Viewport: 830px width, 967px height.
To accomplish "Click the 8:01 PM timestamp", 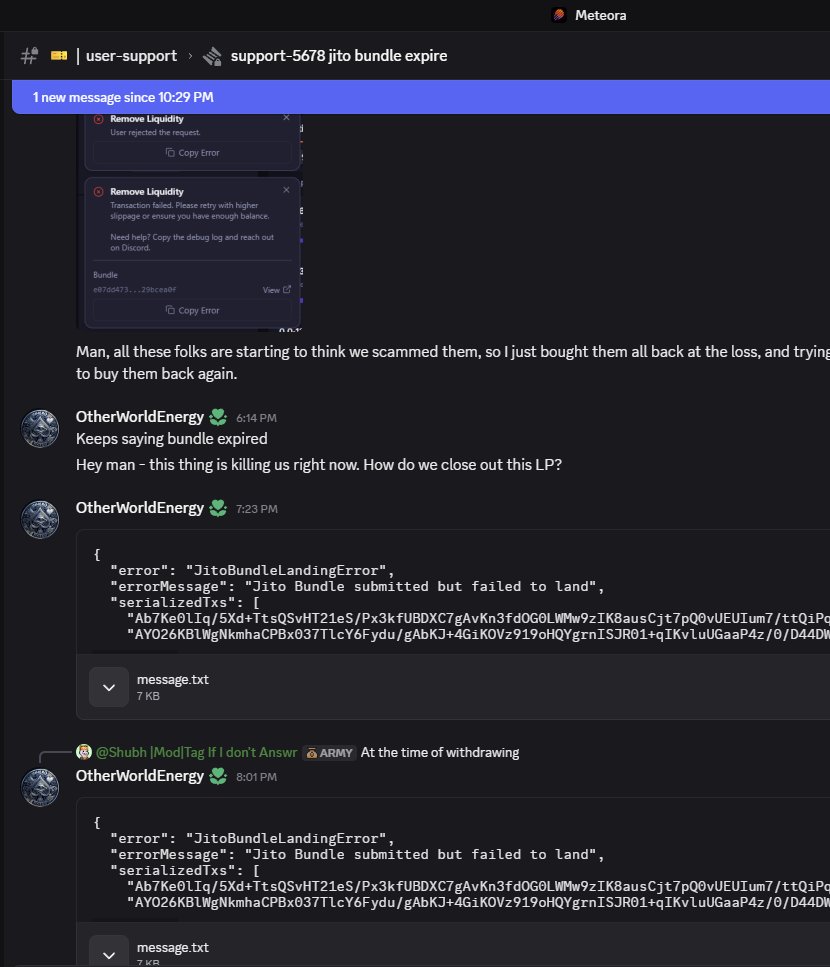I will click(256, 777).
